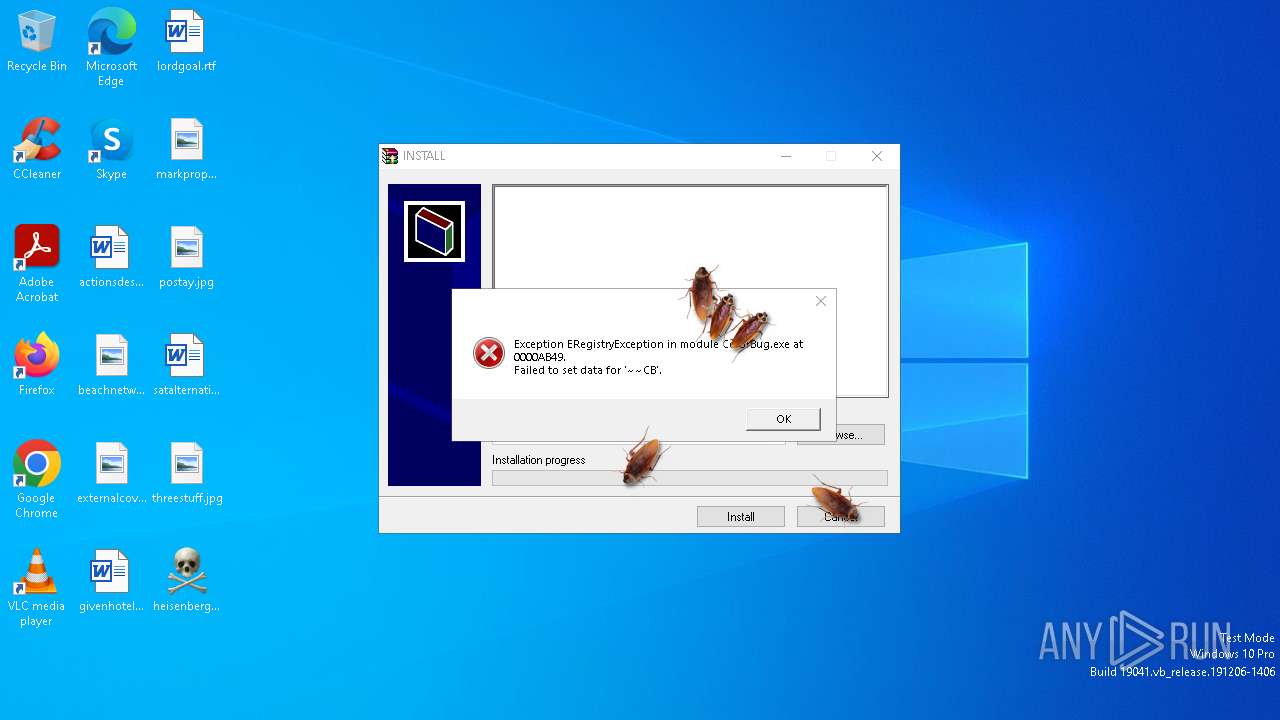
Task: Open the CCleaner shortcut
Action: click(37, 149)
